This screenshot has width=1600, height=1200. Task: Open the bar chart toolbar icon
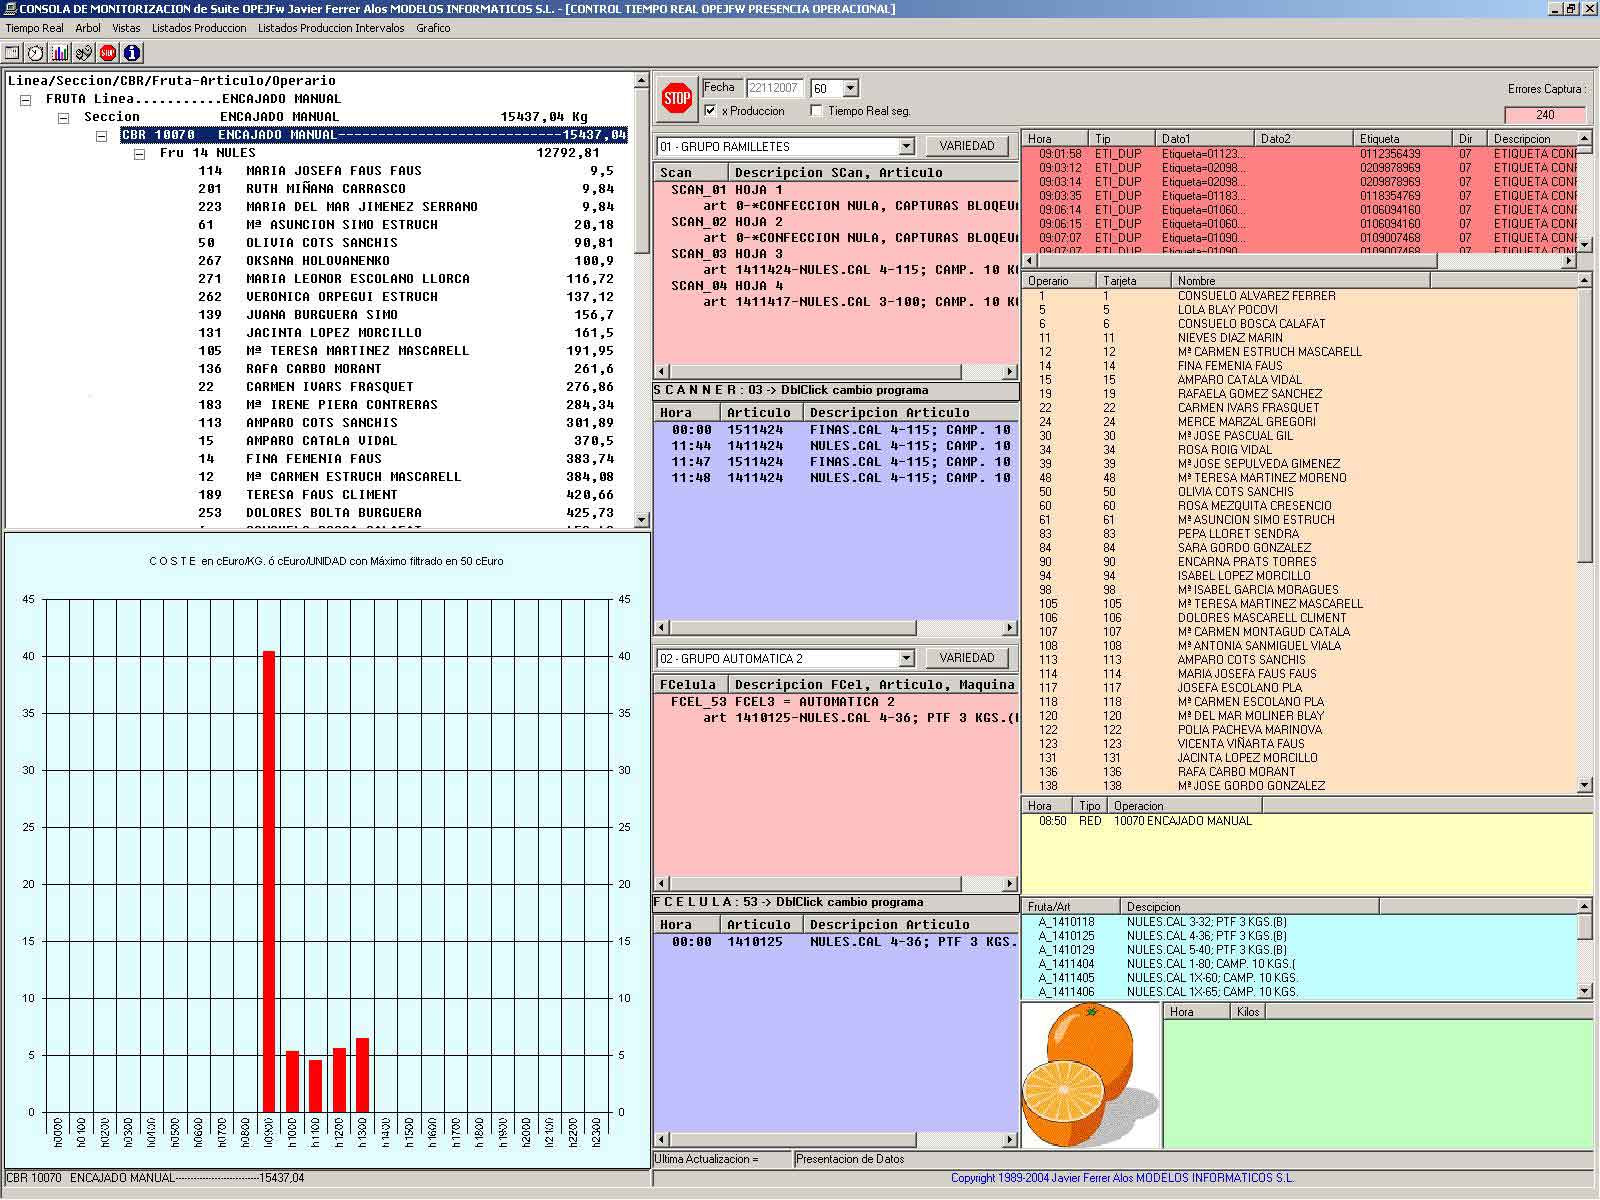tap(60, 53)
